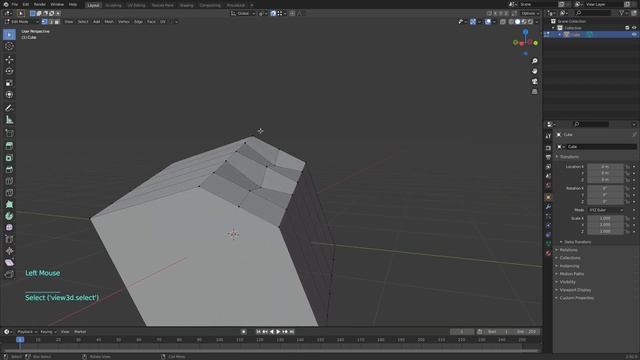Image resolution: width=640 pixels, height=360 pixels.
Task: Enable vertex select mode
Action: [x=44, y=22]
